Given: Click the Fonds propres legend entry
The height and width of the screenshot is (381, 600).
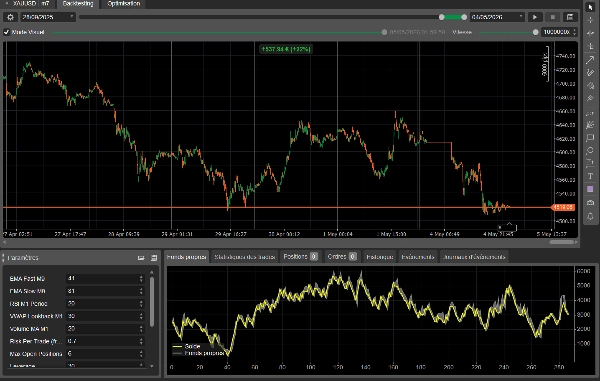Looking at the screenshot, I should pos(198,353).
